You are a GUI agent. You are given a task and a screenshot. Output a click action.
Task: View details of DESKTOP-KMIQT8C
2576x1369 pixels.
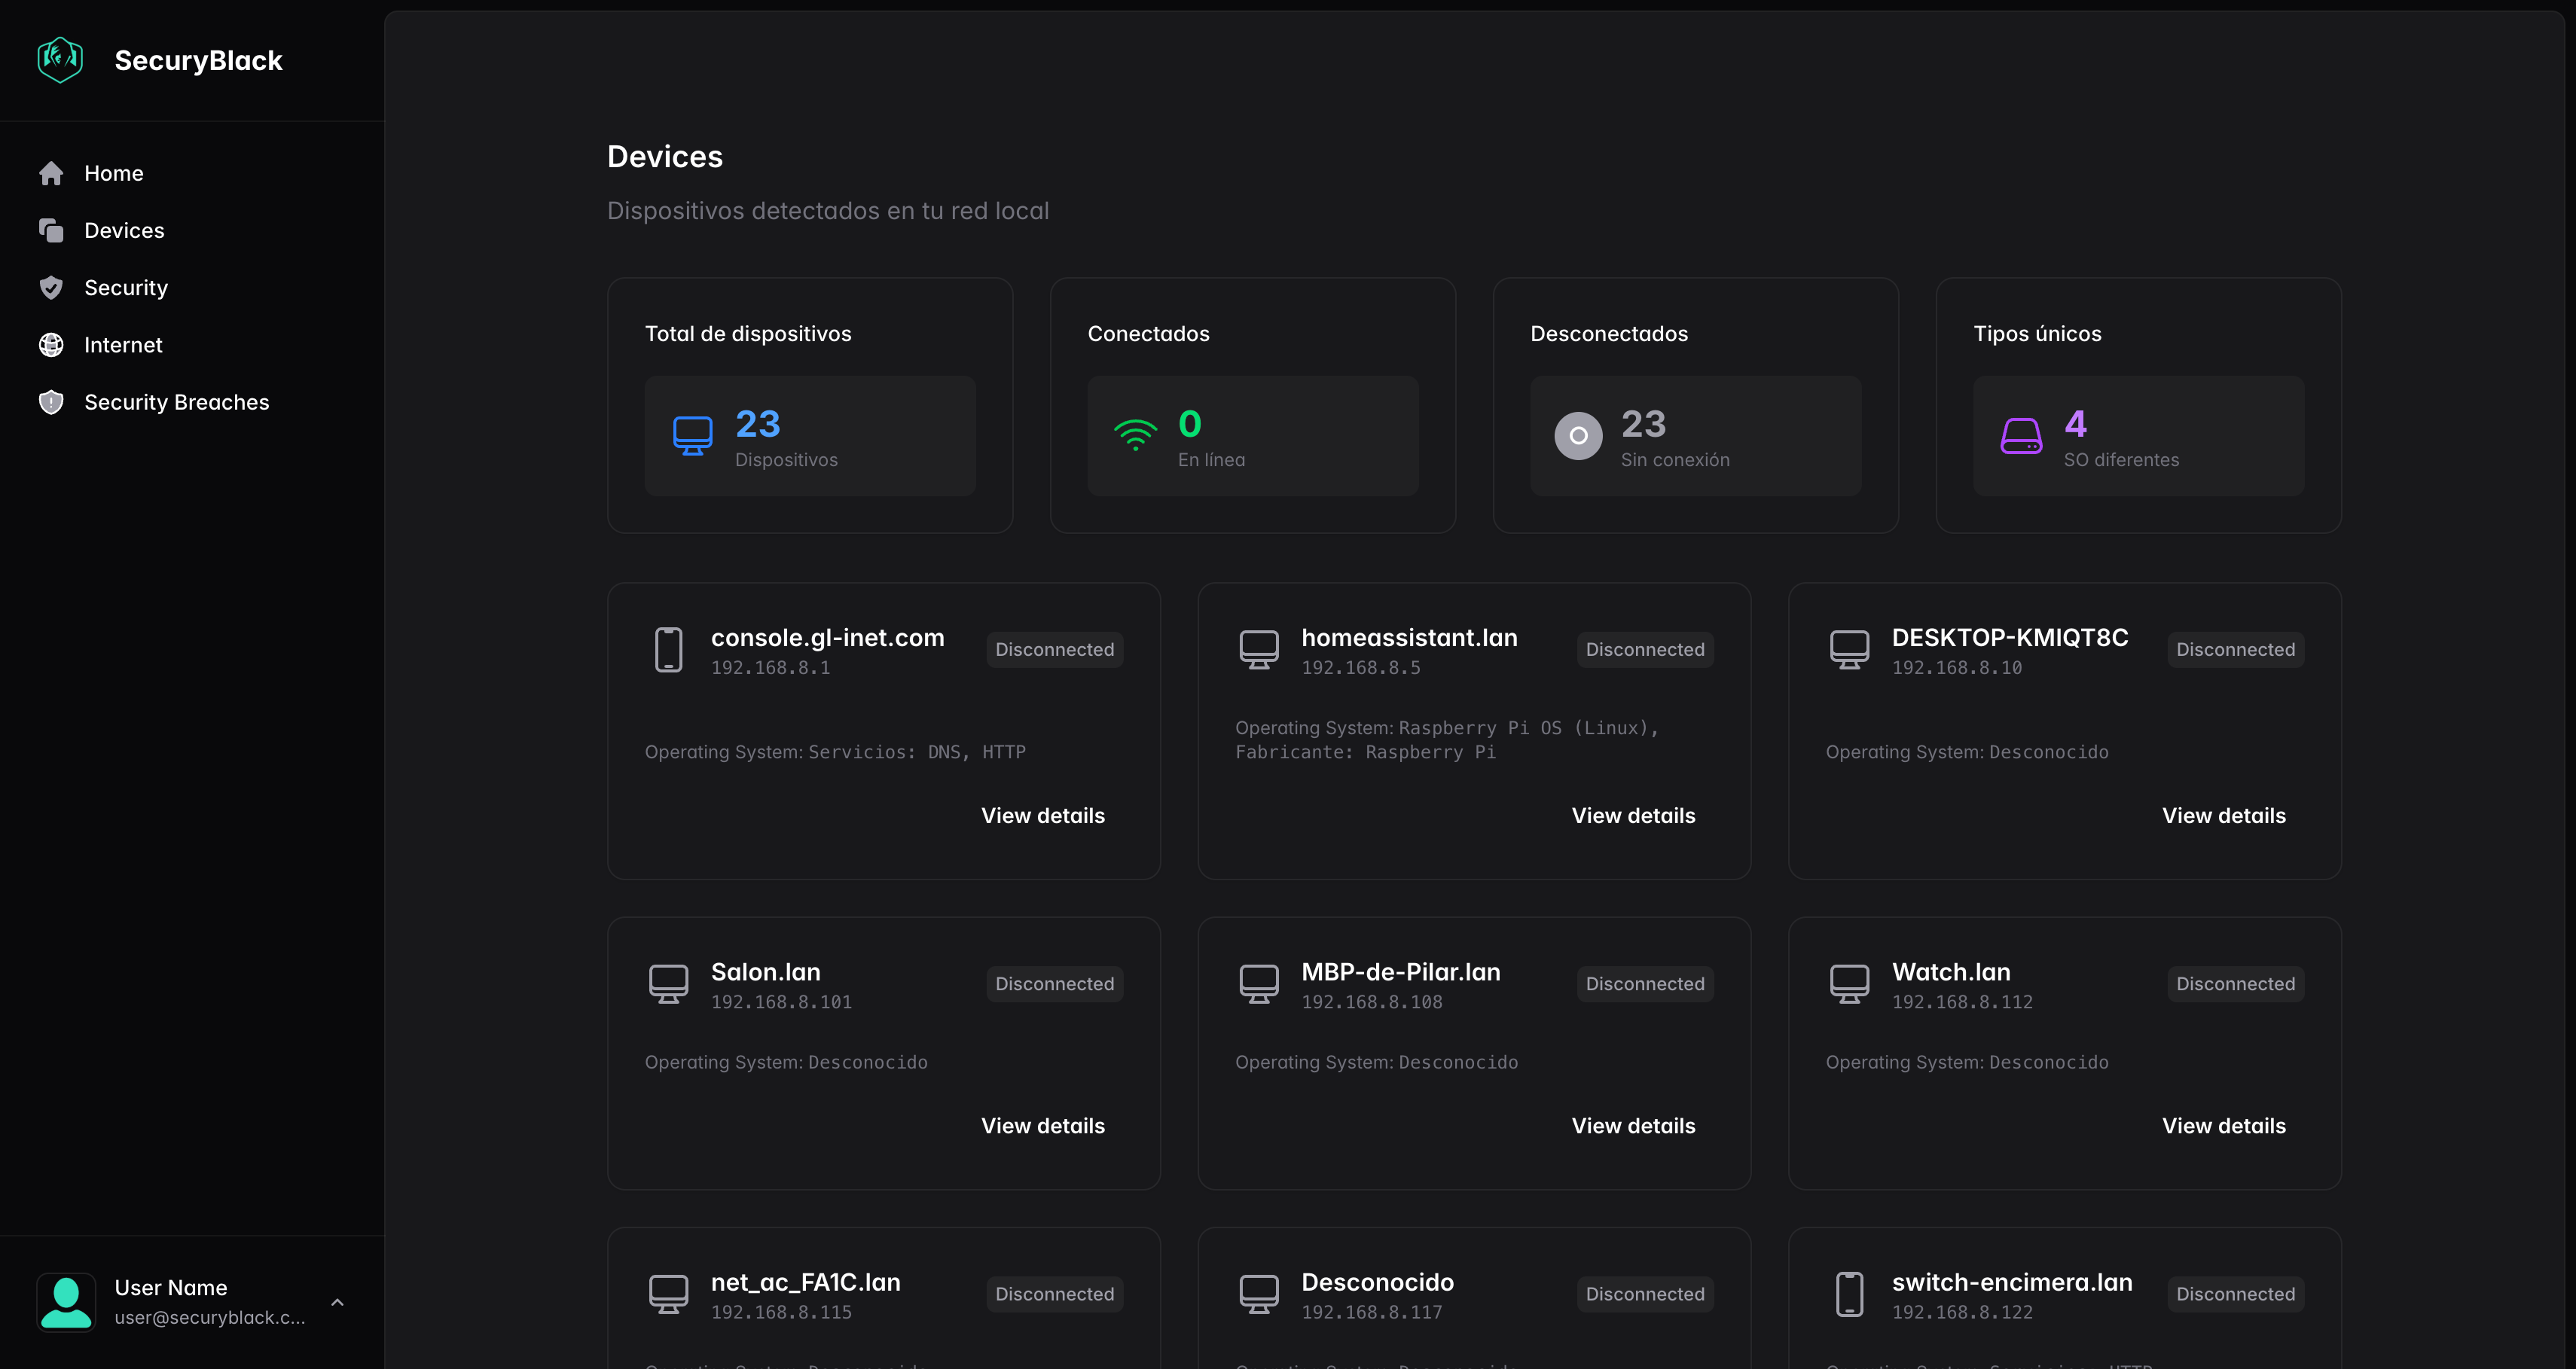tap(2224, 816)
